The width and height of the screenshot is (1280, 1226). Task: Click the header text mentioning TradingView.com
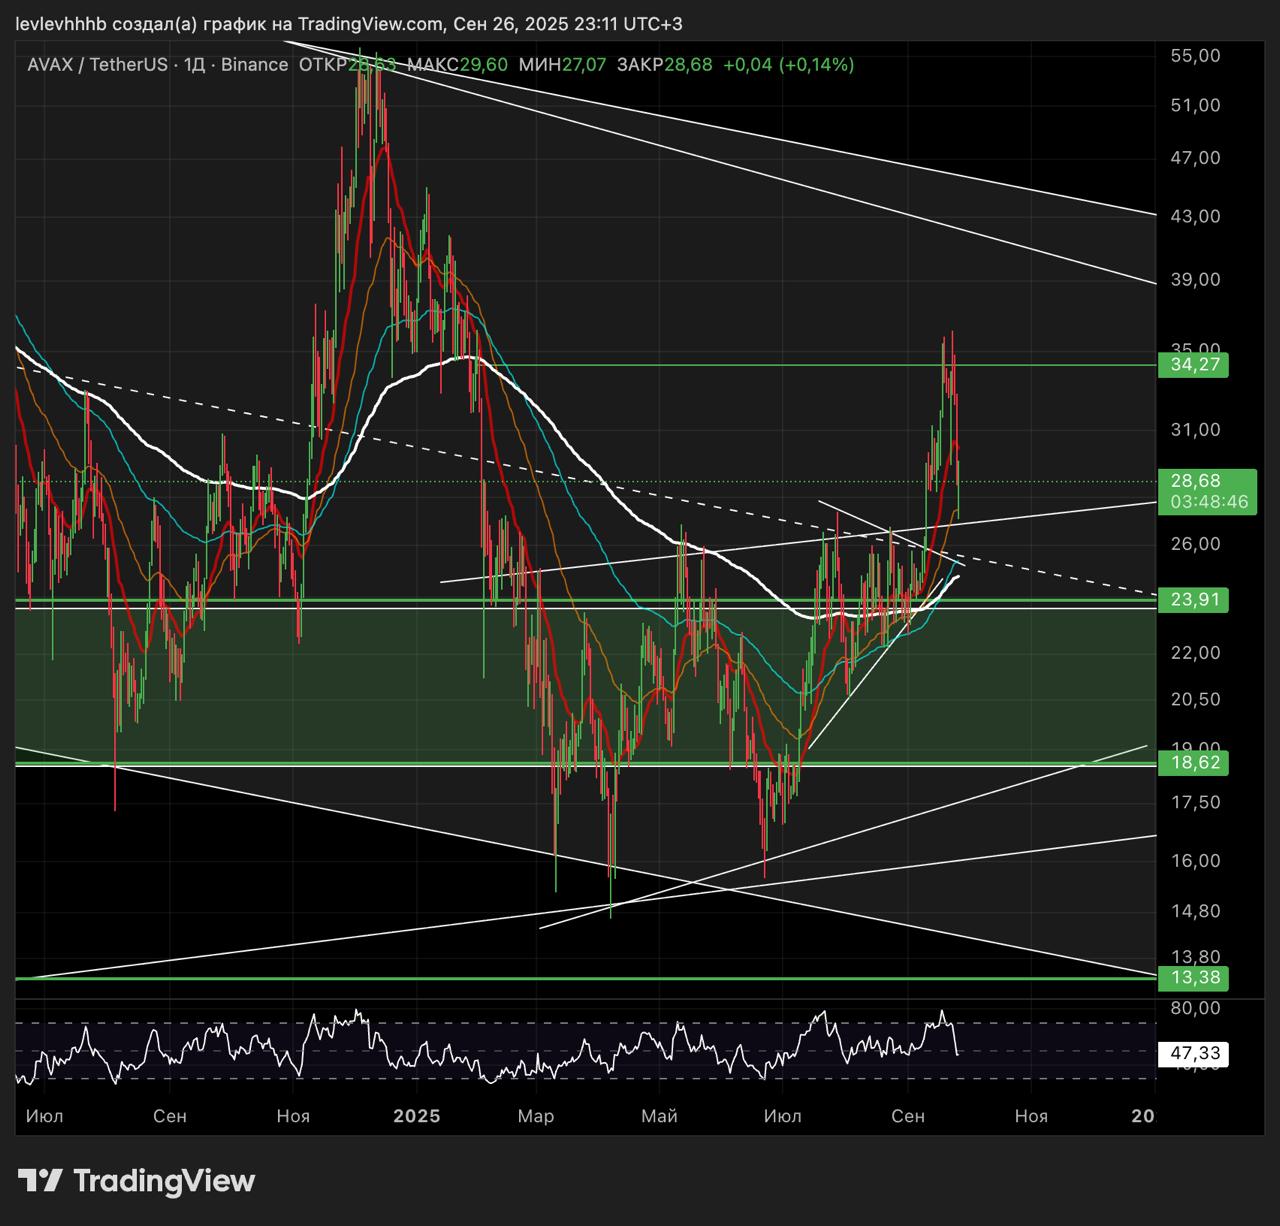[x=347, y=24]
